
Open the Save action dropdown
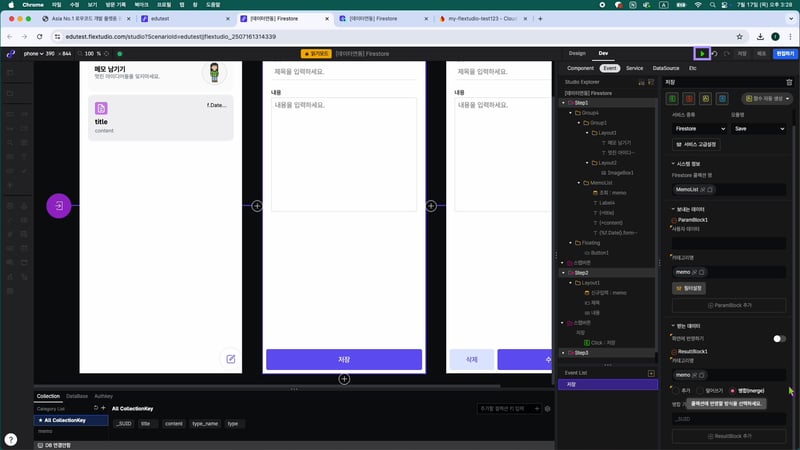pos(759,128)
